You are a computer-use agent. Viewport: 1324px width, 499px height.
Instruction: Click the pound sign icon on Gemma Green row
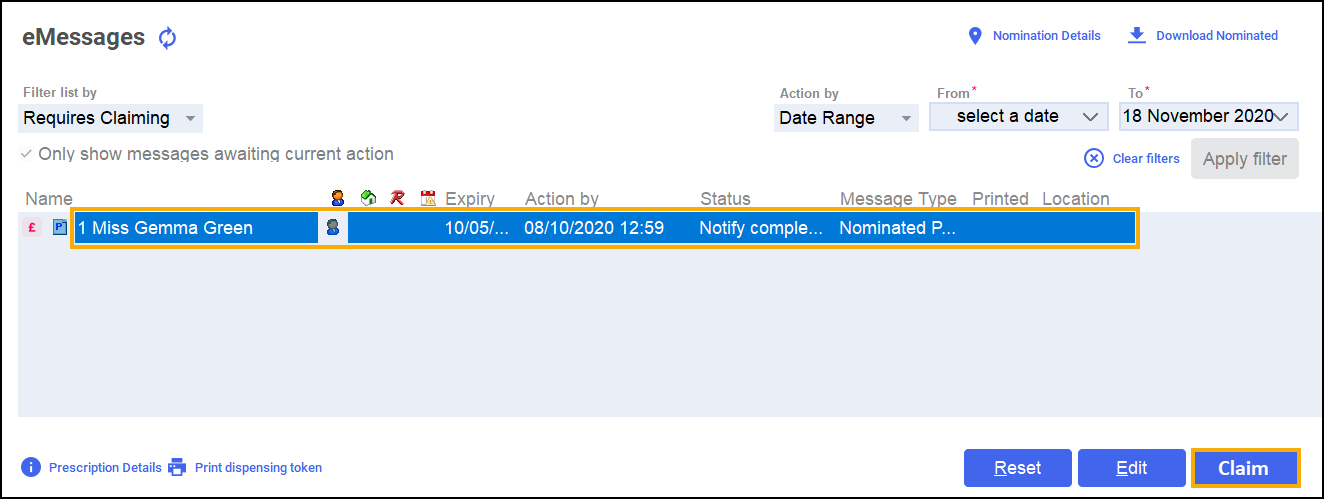click(x=33, y=228)
